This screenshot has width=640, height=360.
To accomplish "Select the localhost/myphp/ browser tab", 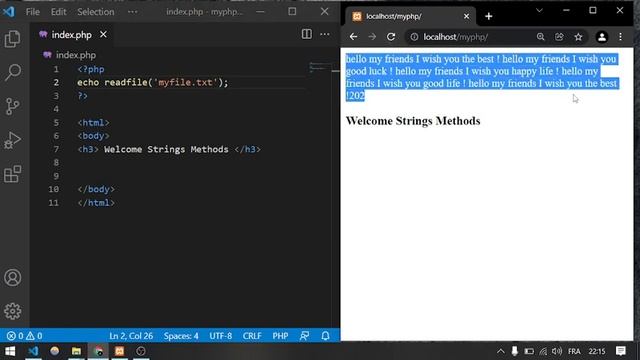I will pos(410,16).
